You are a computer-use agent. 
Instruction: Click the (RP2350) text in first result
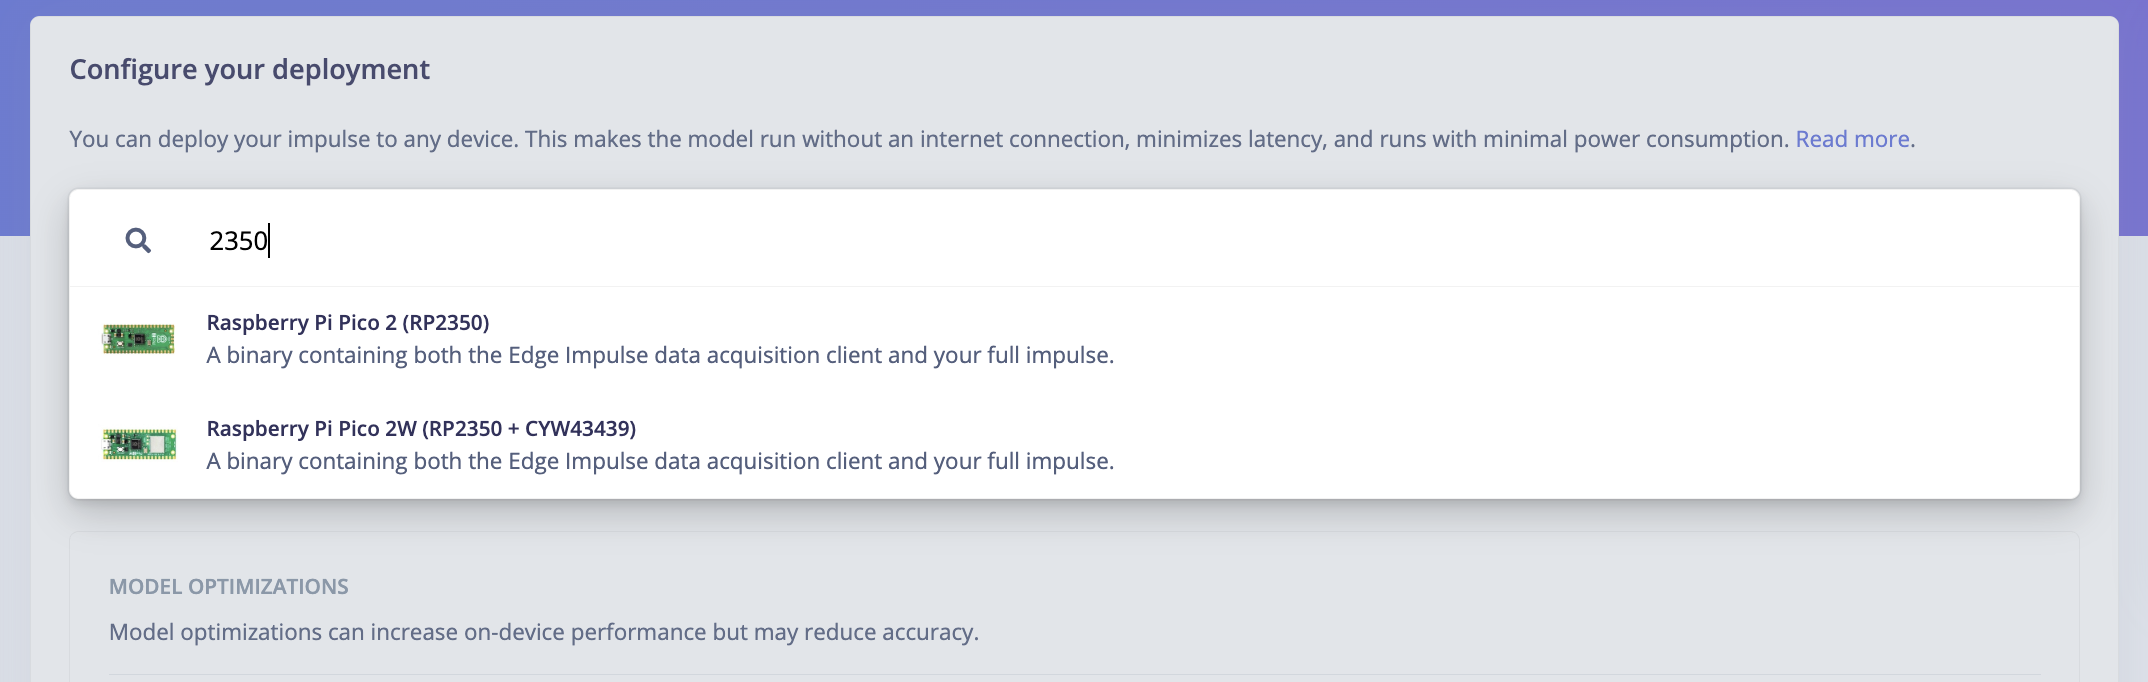tap(446, 322)
